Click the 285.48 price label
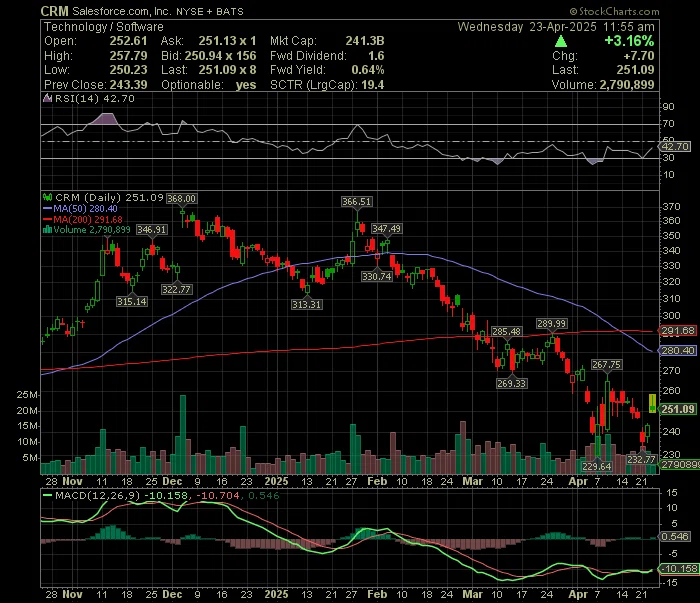Image resolution: width=700 pixels, height=603 pixels. coord(506,331)
